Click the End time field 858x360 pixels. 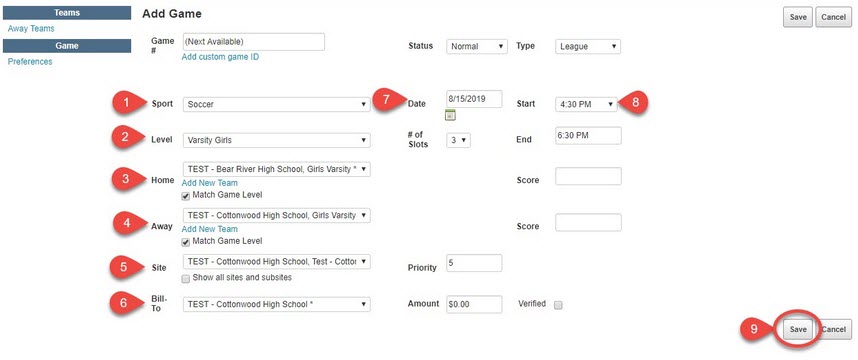(x=588, y=135)
